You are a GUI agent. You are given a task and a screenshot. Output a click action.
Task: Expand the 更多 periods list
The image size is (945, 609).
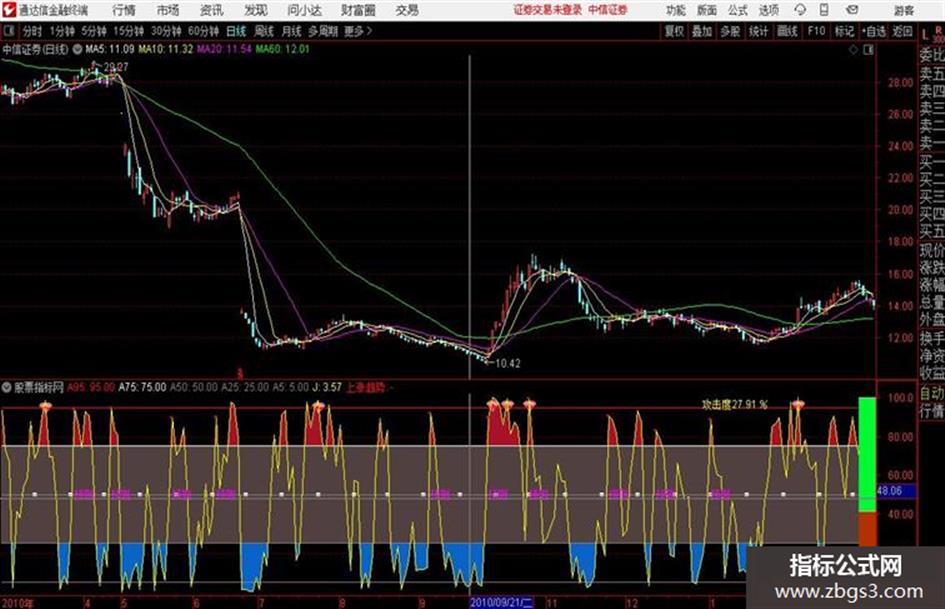pos(358,31)
